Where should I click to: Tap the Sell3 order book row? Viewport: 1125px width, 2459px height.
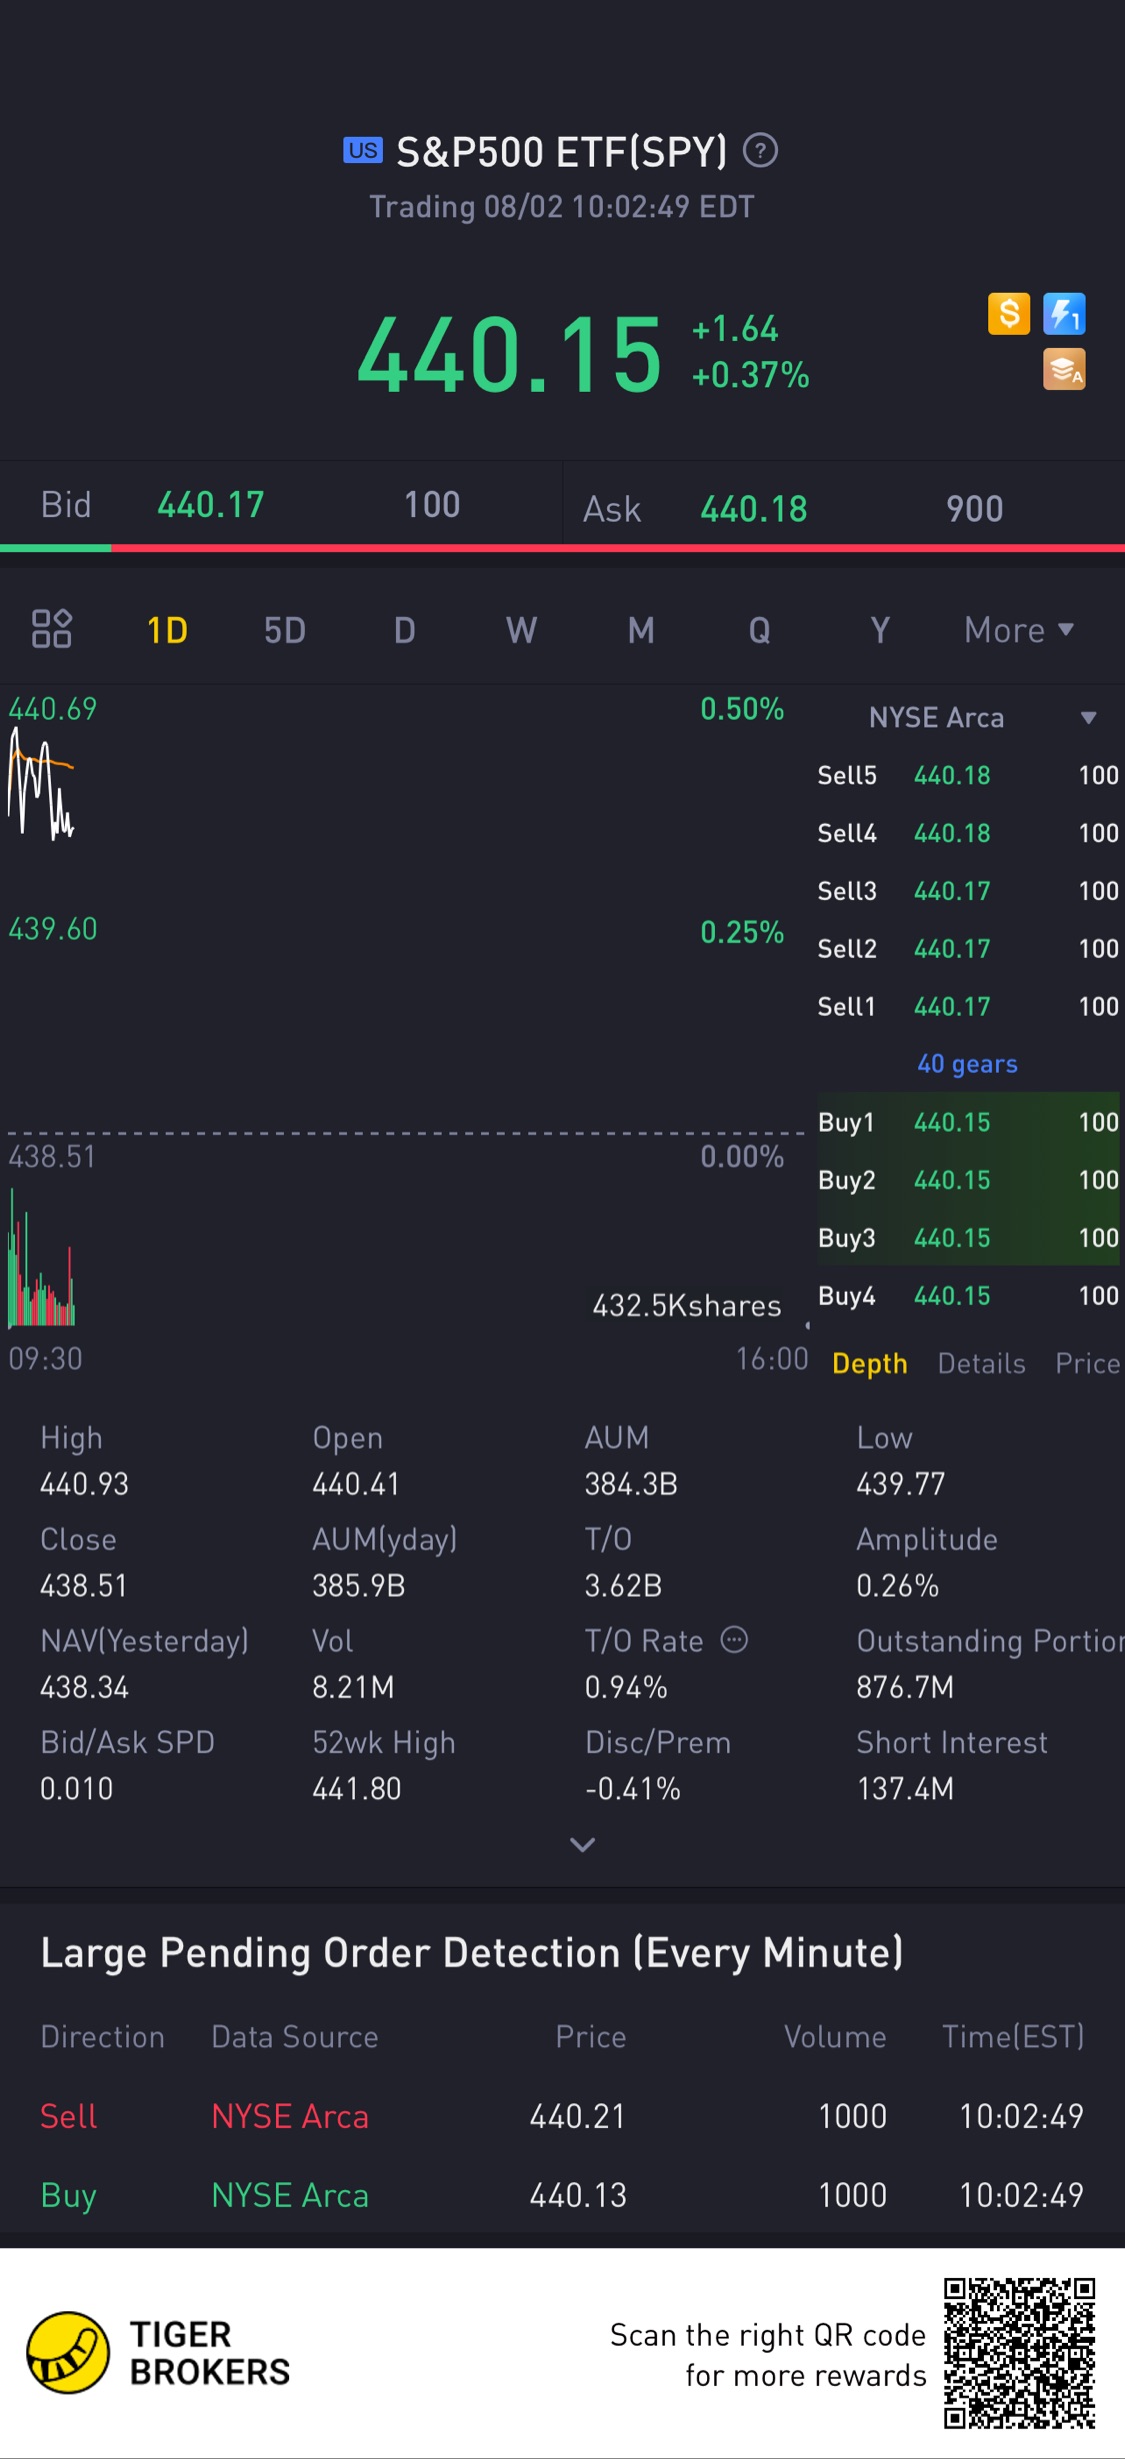click(x=968, y=891)
